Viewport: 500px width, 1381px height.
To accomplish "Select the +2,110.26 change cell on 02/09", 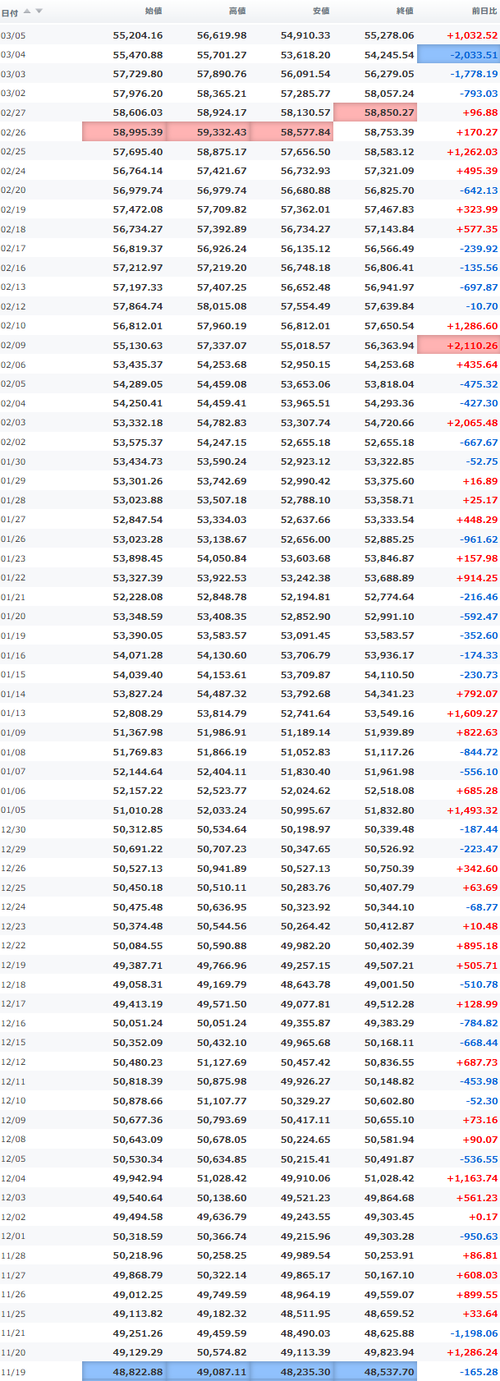I will (458, 345).
